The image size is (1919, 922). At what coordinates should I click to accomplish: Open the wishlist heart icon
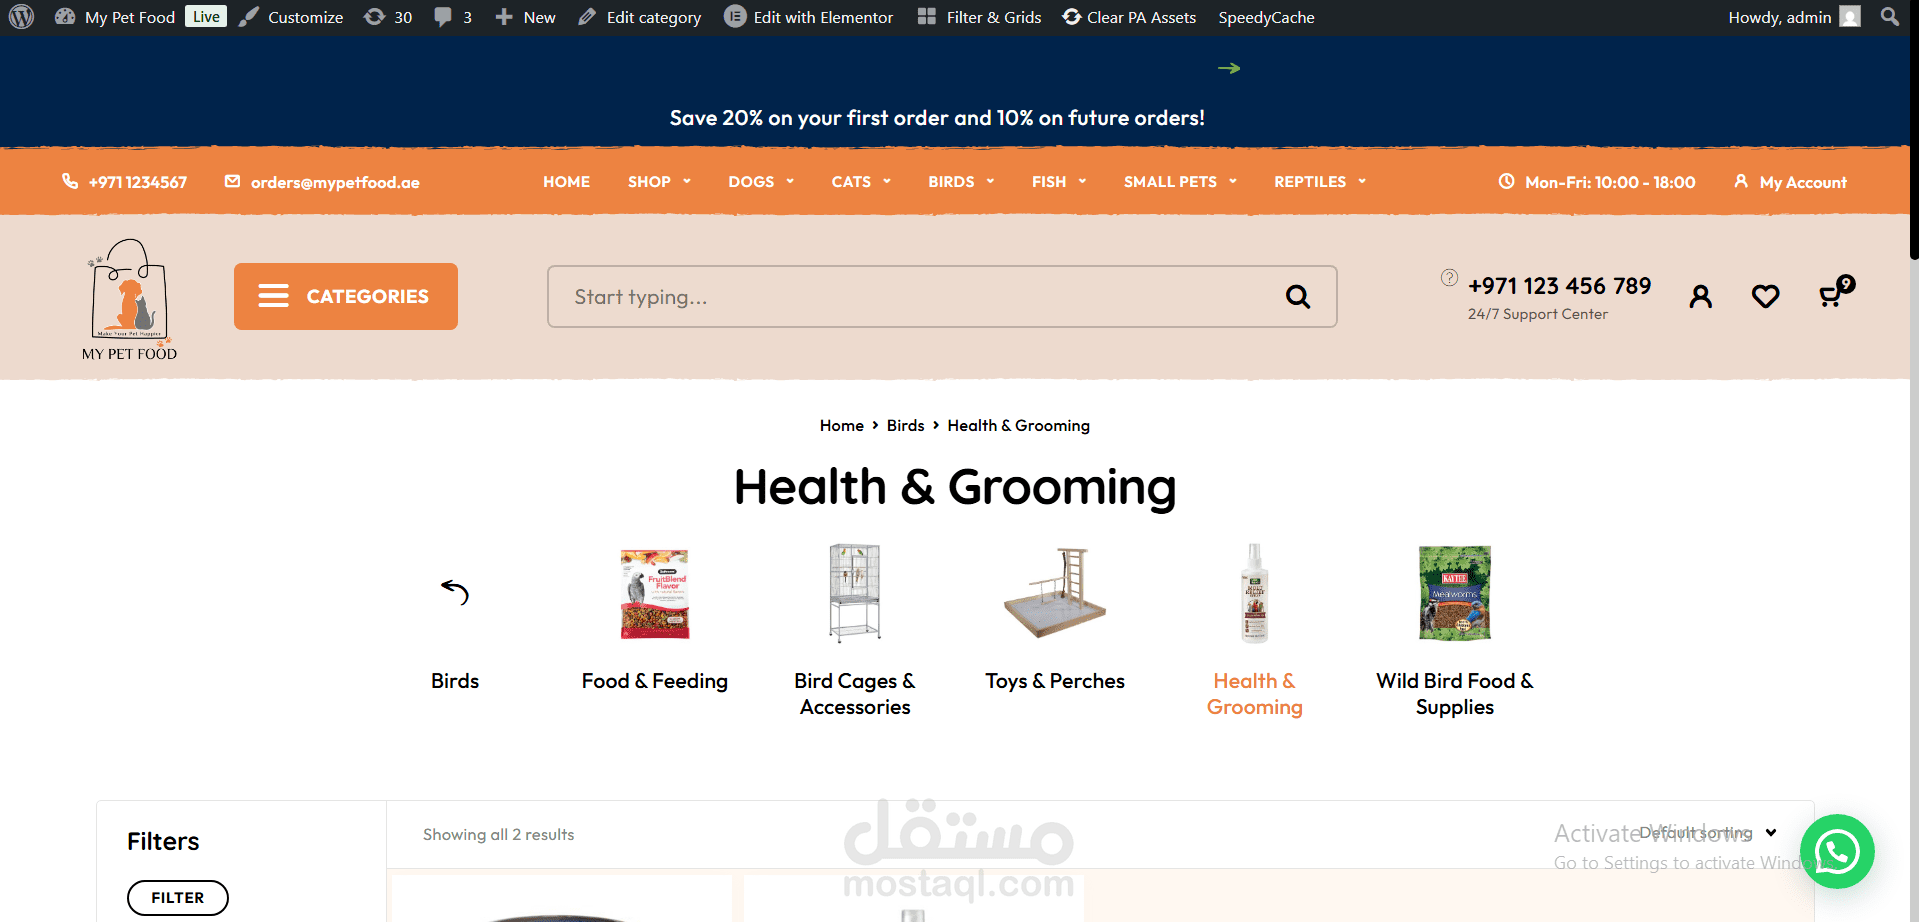[x=1765, y=296]
